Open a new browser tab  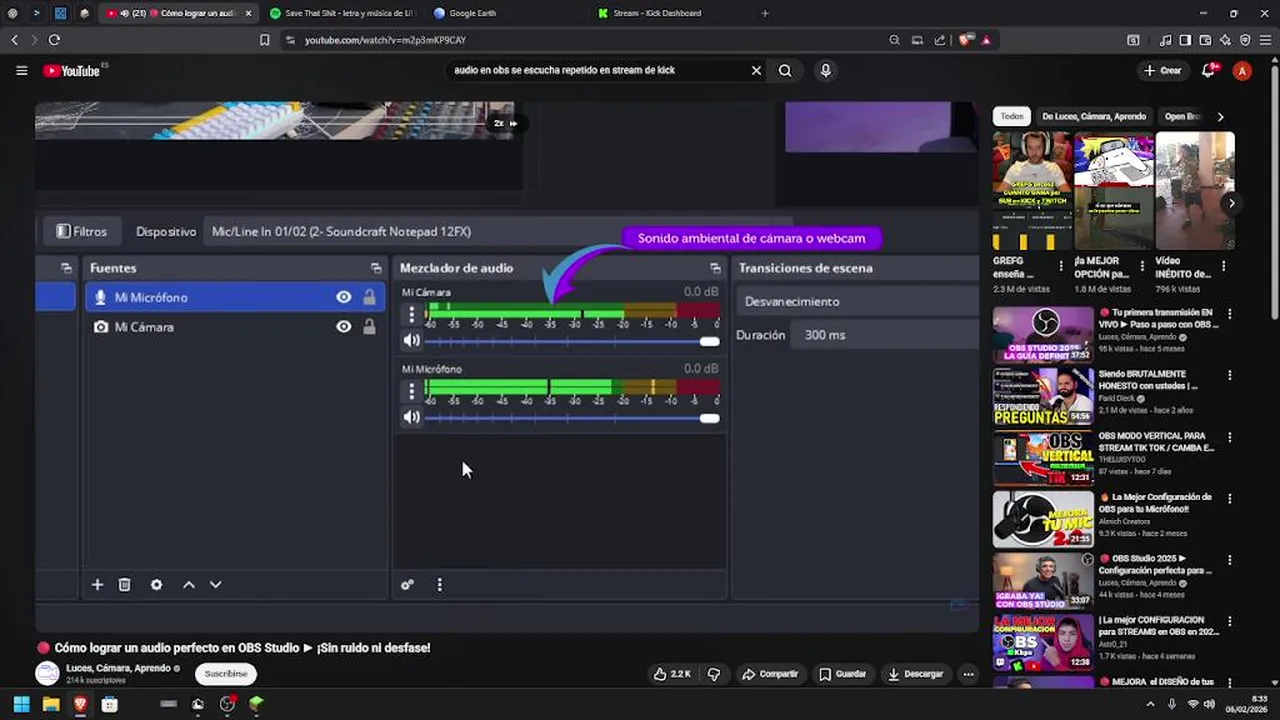(x=765, y=13)
